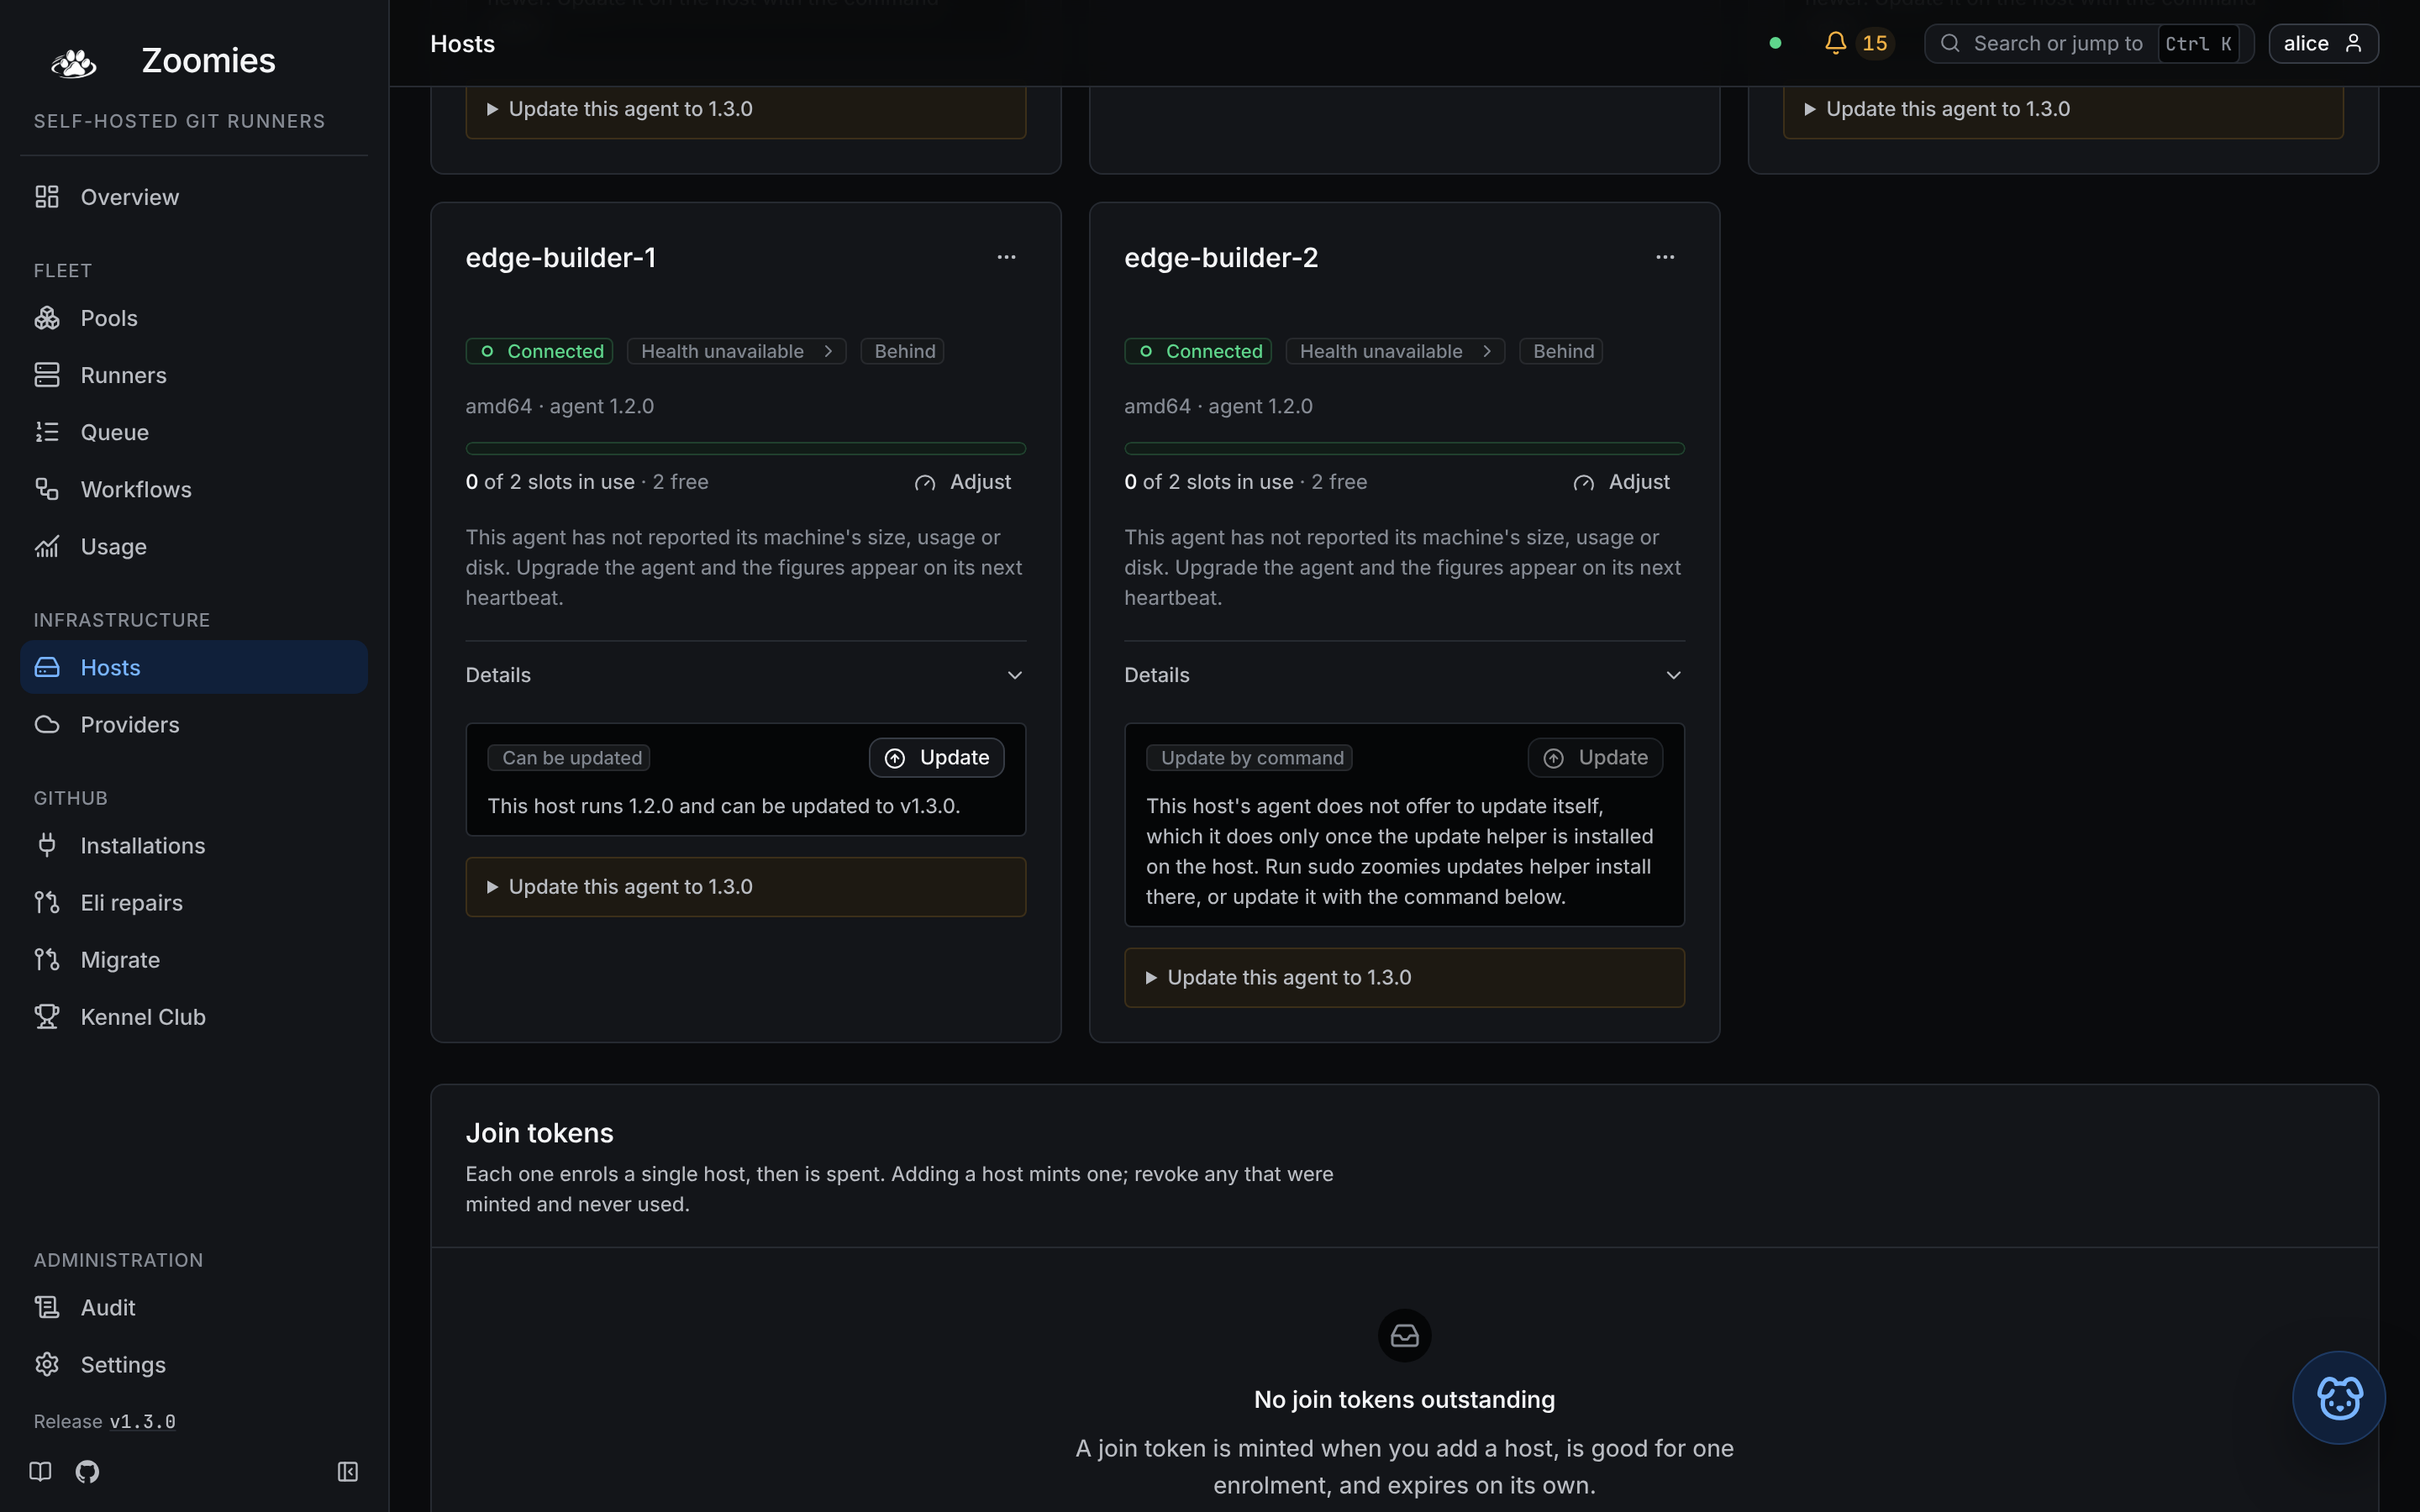Click the Eli repairs branch icon

47,902
